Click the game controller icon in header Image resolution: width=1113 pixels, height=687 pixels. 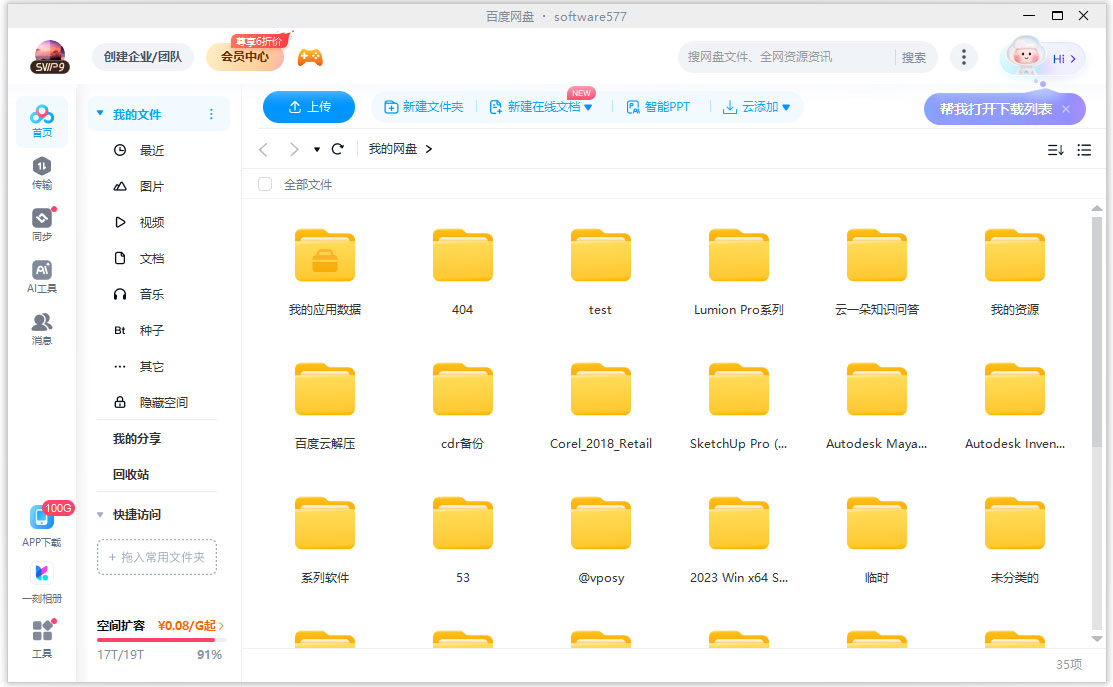[310, 57]
